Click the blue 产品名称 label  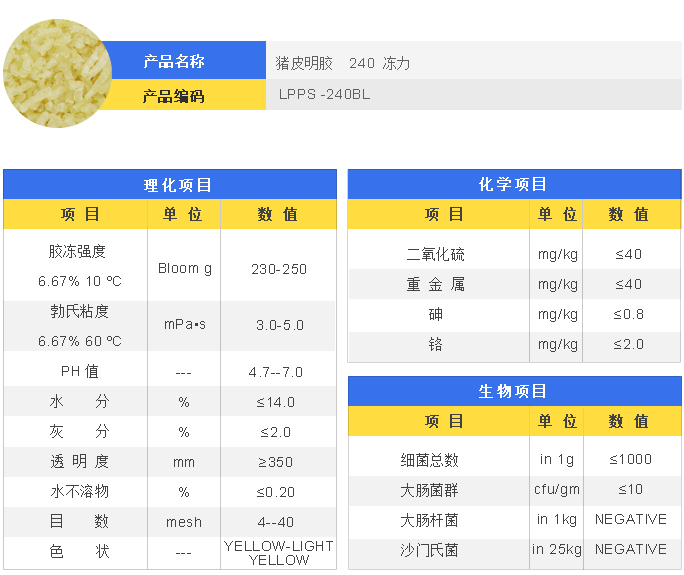pos(174,61)
